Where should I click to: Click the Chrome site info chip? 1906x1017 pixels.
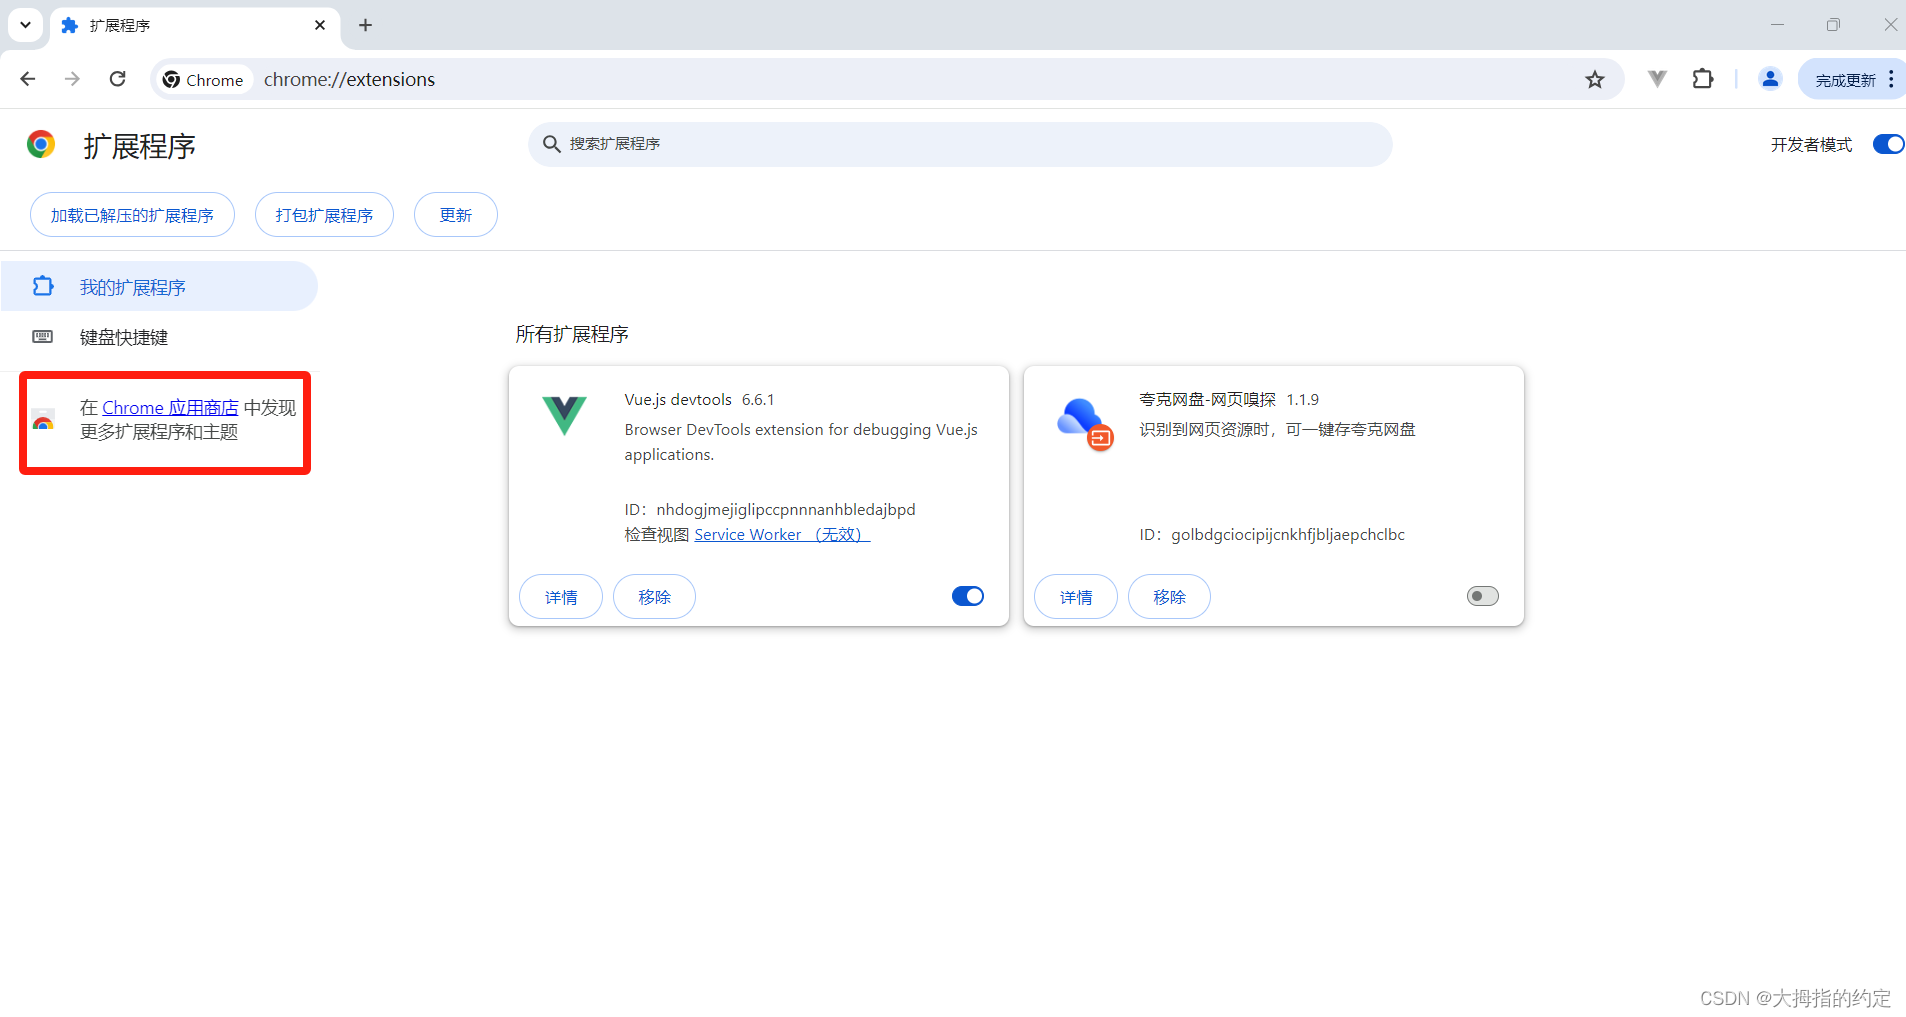[x=204, y=80]
